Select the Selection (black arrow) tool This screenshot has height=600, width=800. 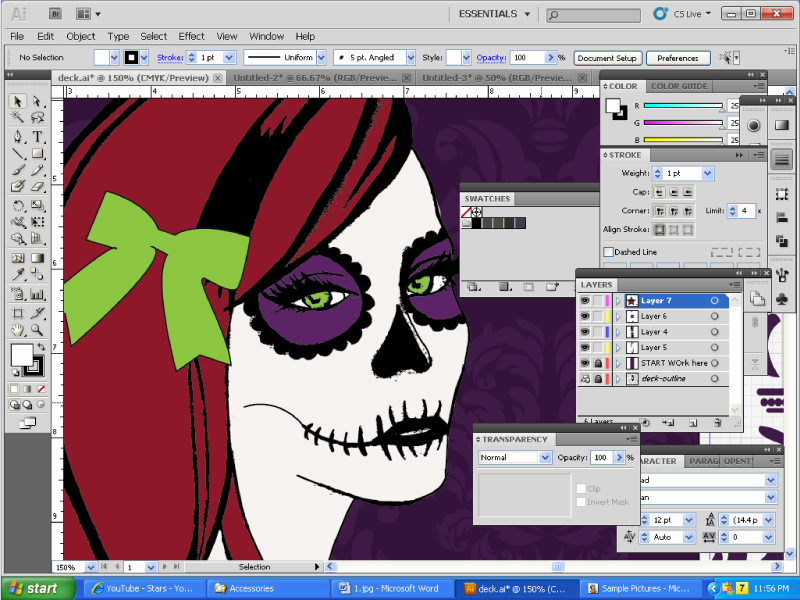point(17,101)
